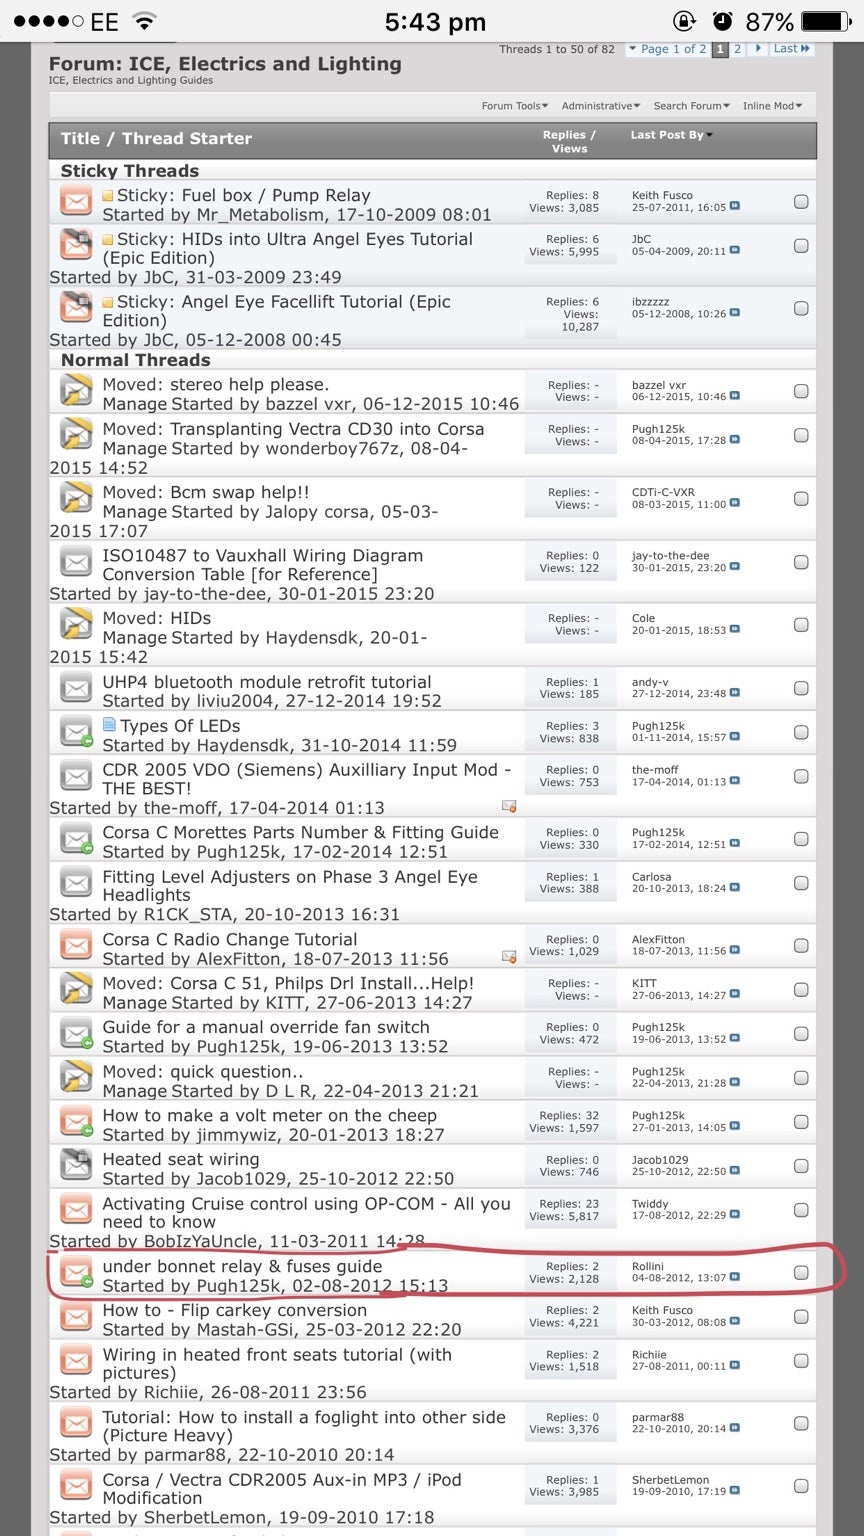The width and height of the screenshot is (864, 1536).
Task: Tap the alarm clock status icon
Action: coord(721,21)
